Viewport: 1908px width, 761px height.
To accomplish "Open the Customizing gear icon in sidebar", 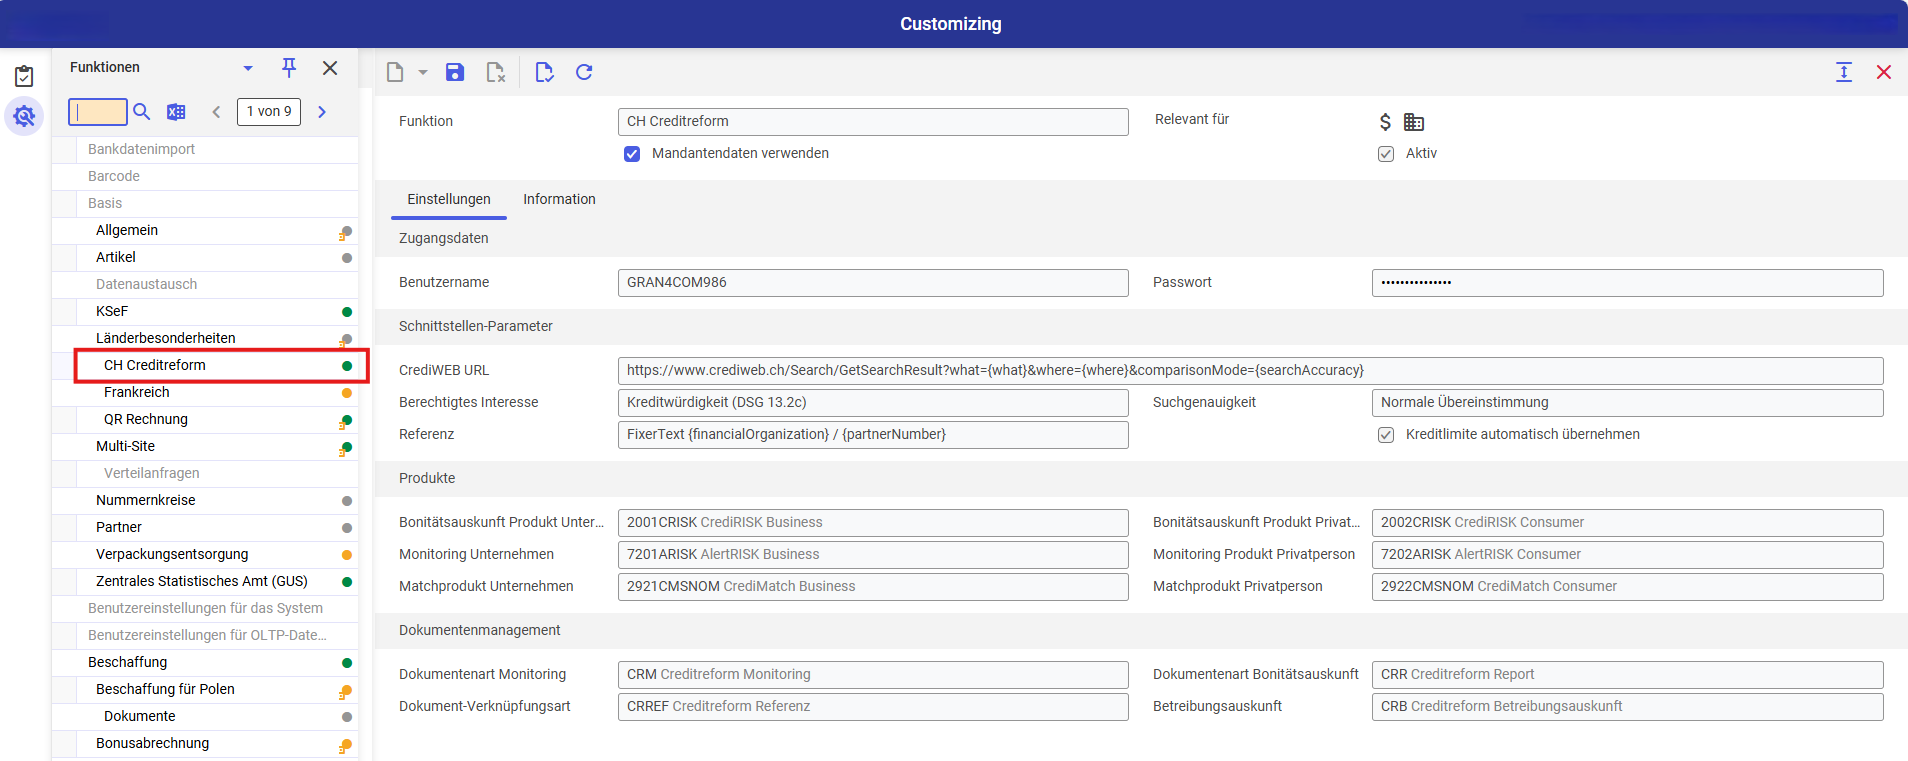I will [x=24, y=117].
